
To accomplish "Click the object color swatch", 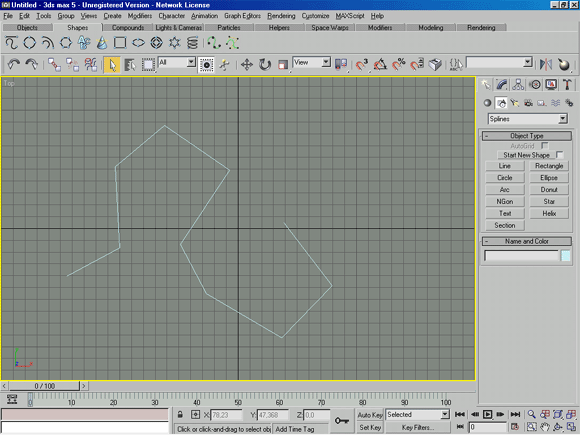I will [566, 256].
